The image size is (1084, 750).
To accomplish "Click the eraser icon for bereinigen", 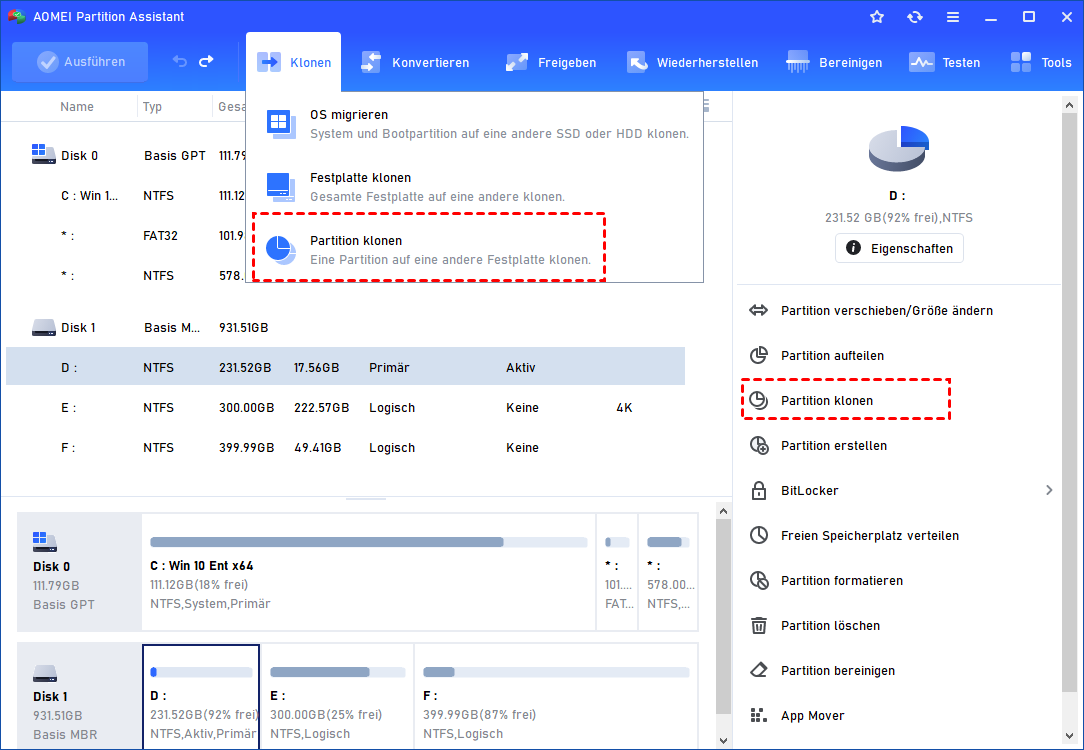I will [x=758, y=670].
